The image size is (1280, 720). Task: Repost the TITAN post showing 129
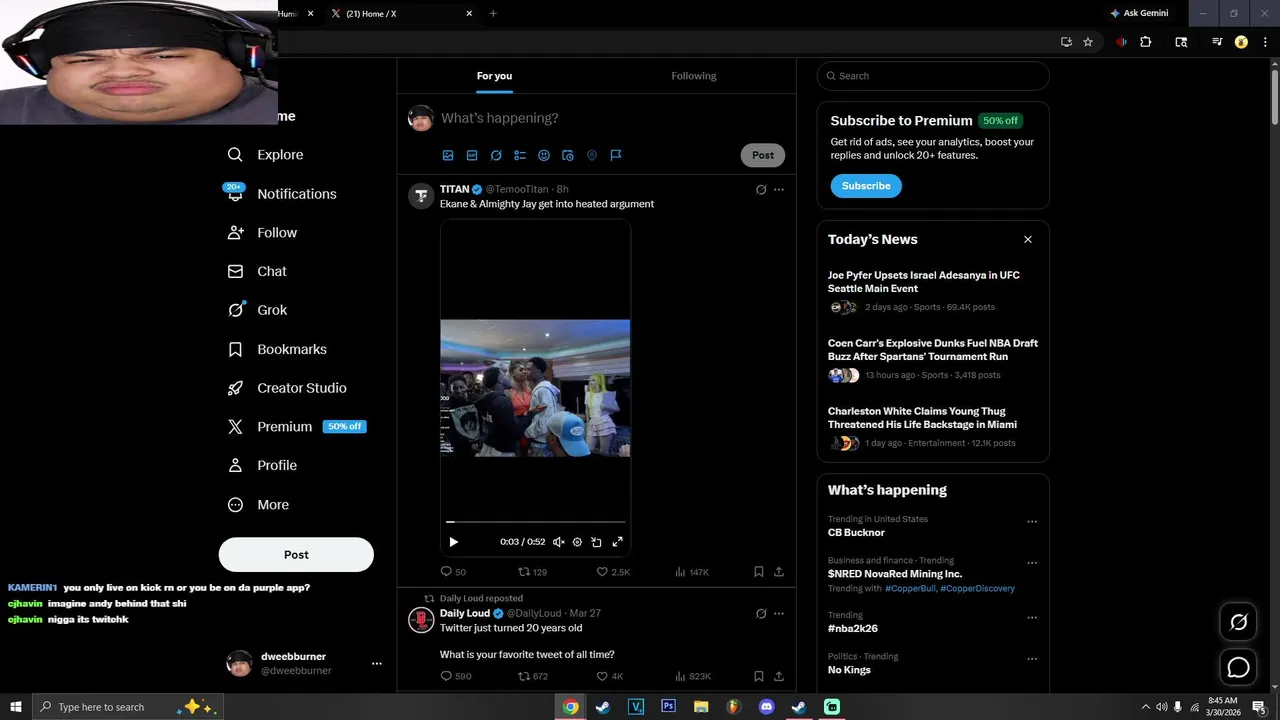pos(532,572)
